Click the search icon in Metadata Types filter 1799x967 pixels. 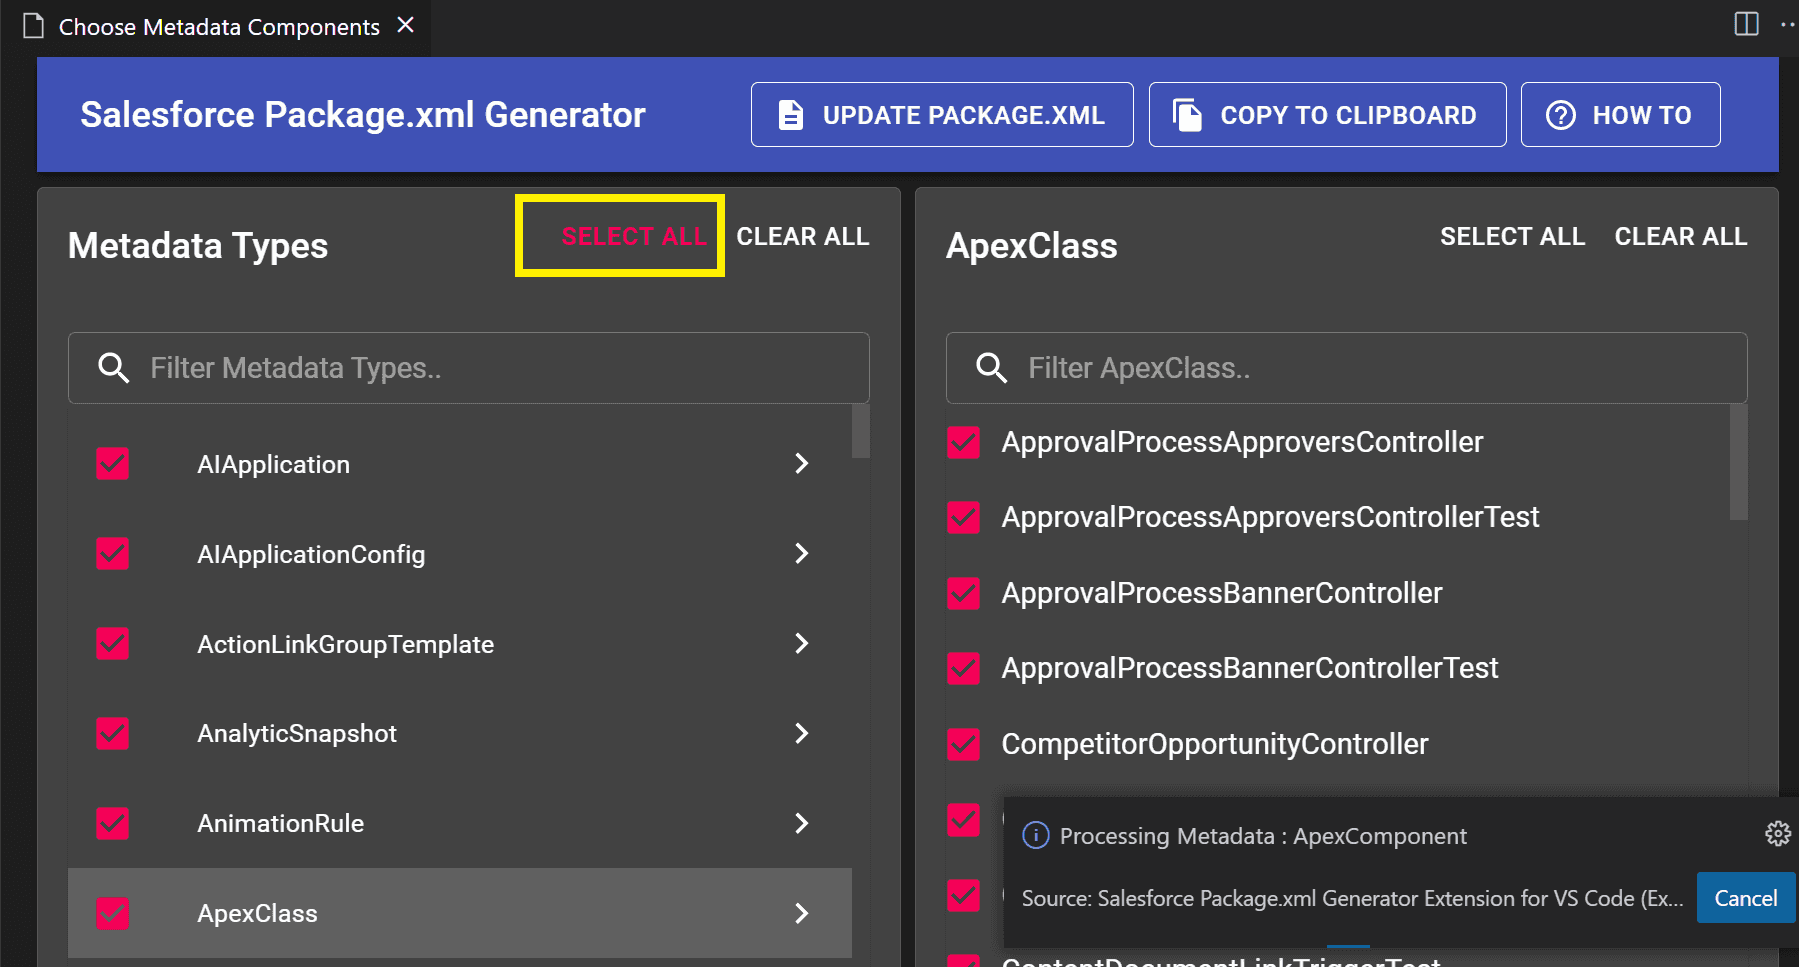(114, 368)
